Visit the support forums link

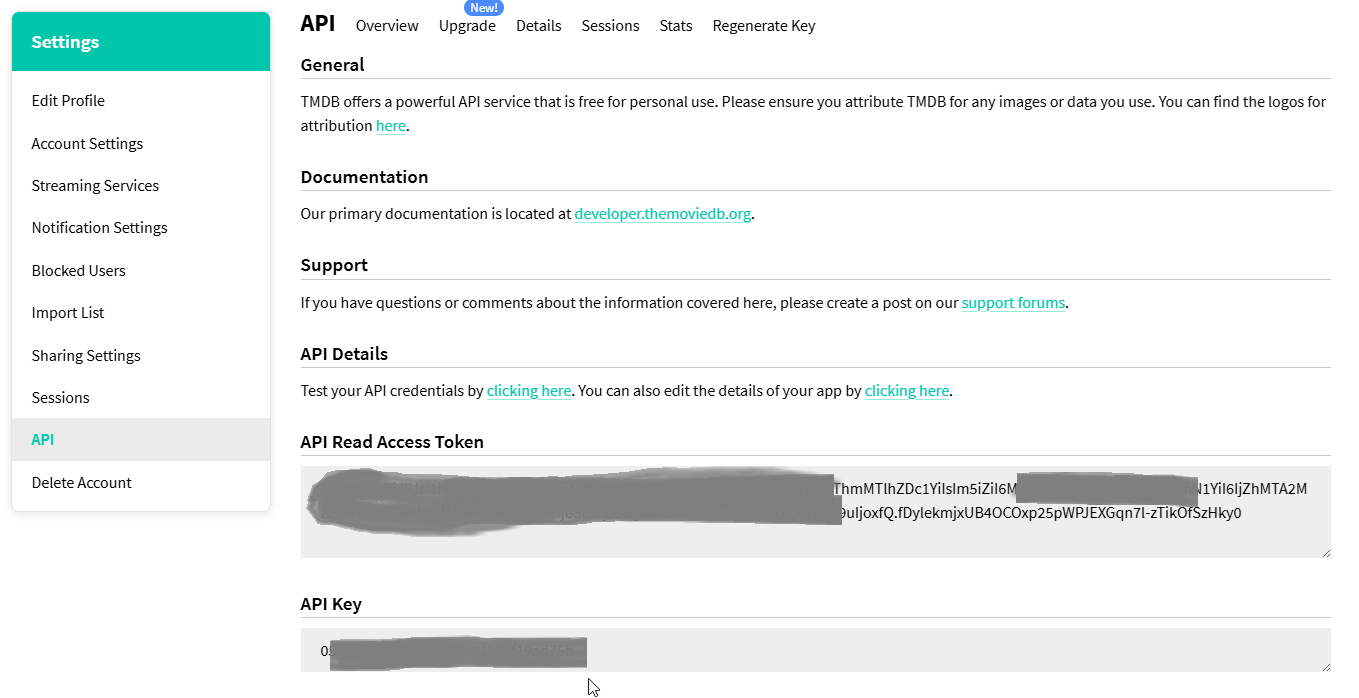1013,302
